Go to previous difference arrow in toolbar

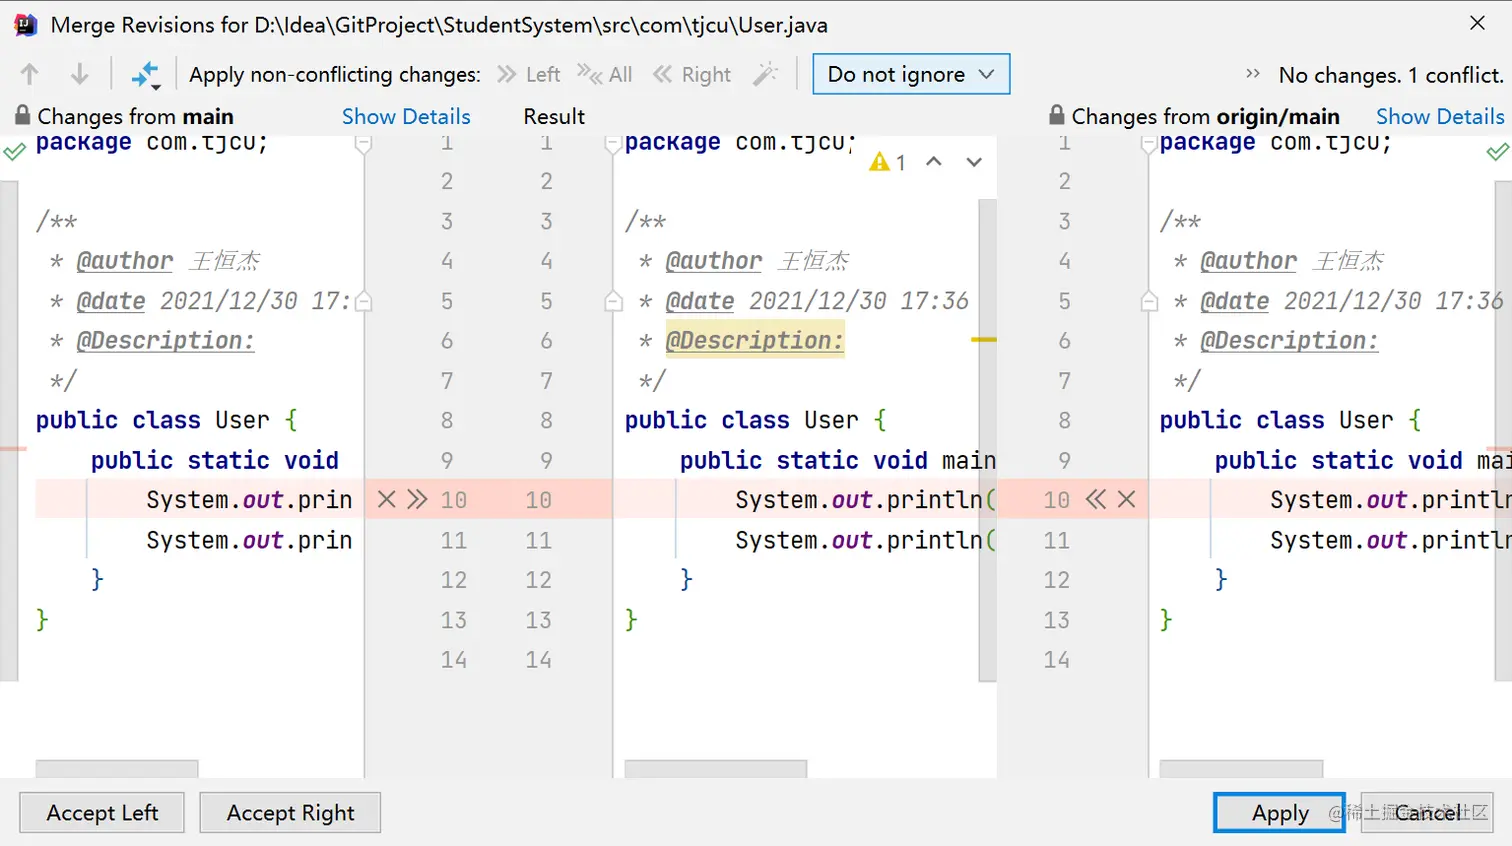tap(30, 74)
